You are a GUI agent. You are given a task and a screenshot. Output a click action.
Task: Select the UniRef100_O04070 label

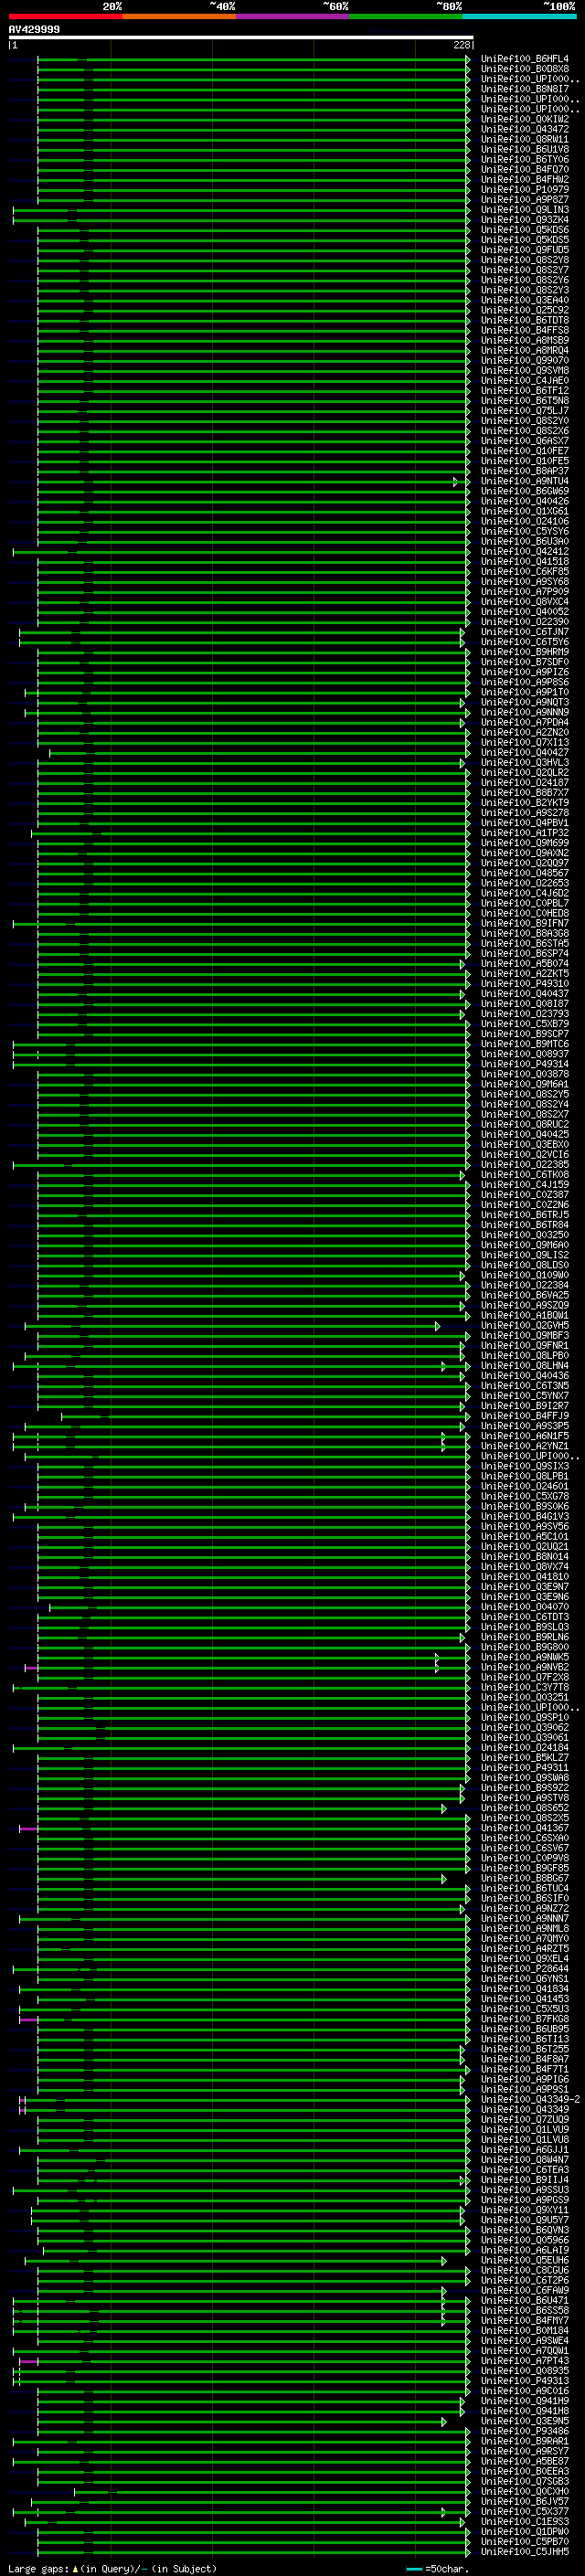click(x=525, y=1606)
